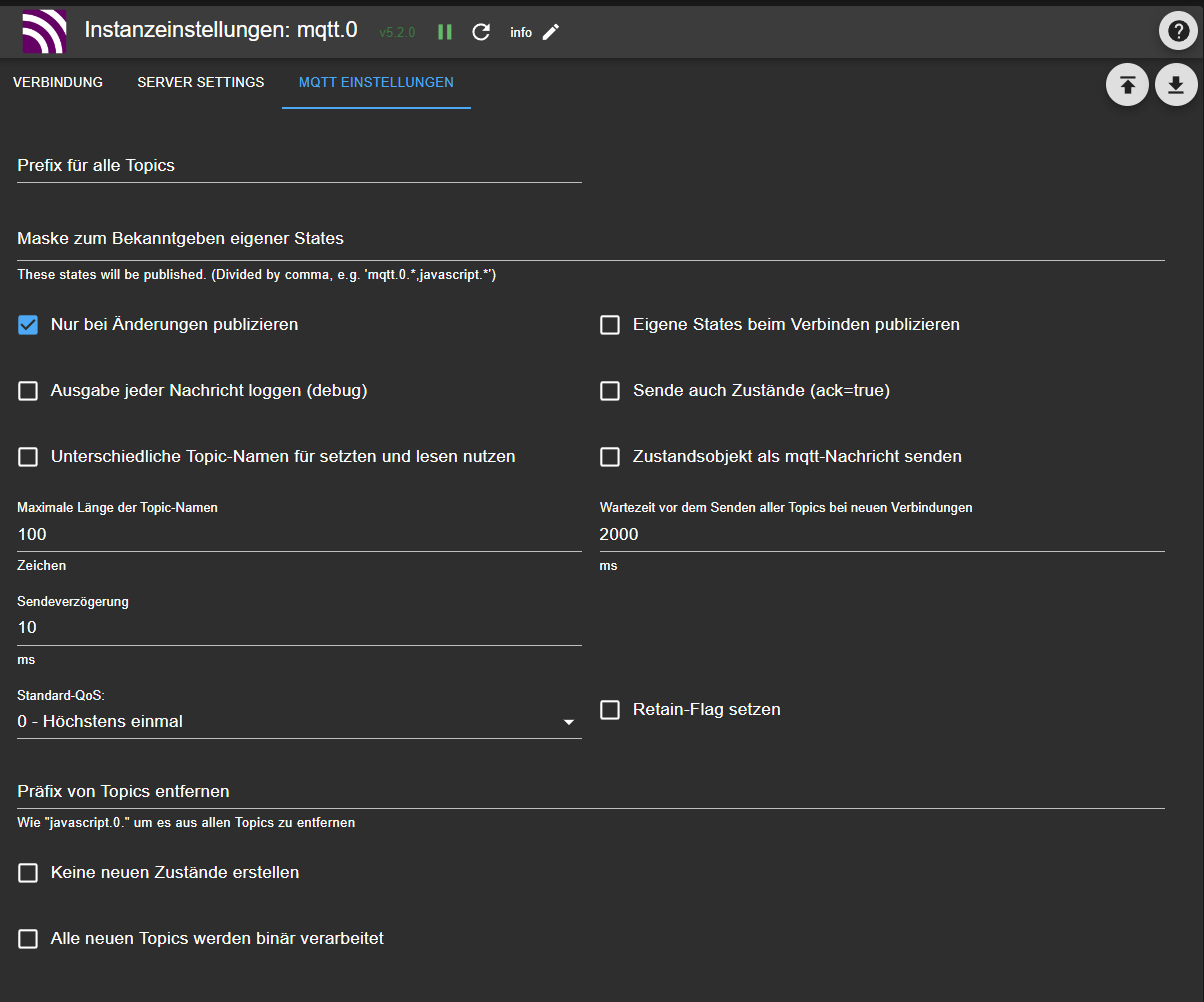Click the upload configuration icon
The width and height of the screenshot is (1204, 1002).
pyautogui.click(x=1127, y=85)
